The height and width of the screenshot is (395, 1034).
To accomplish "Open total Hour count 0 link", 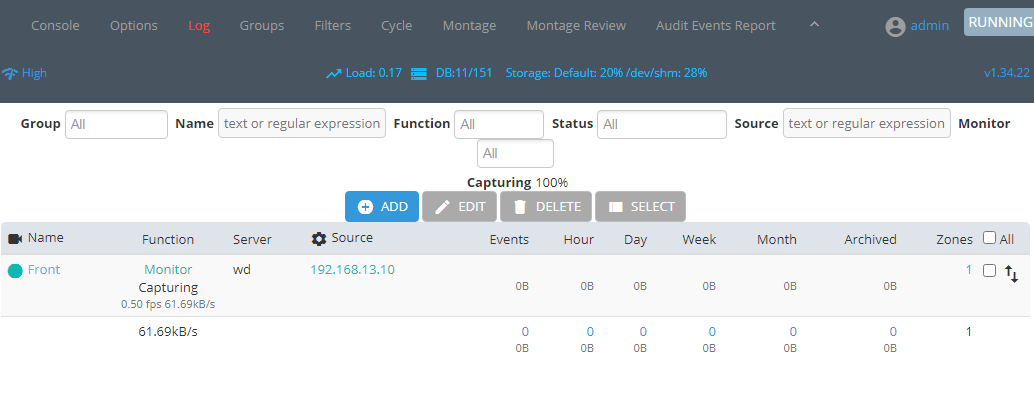I will [x=590, y=332].
